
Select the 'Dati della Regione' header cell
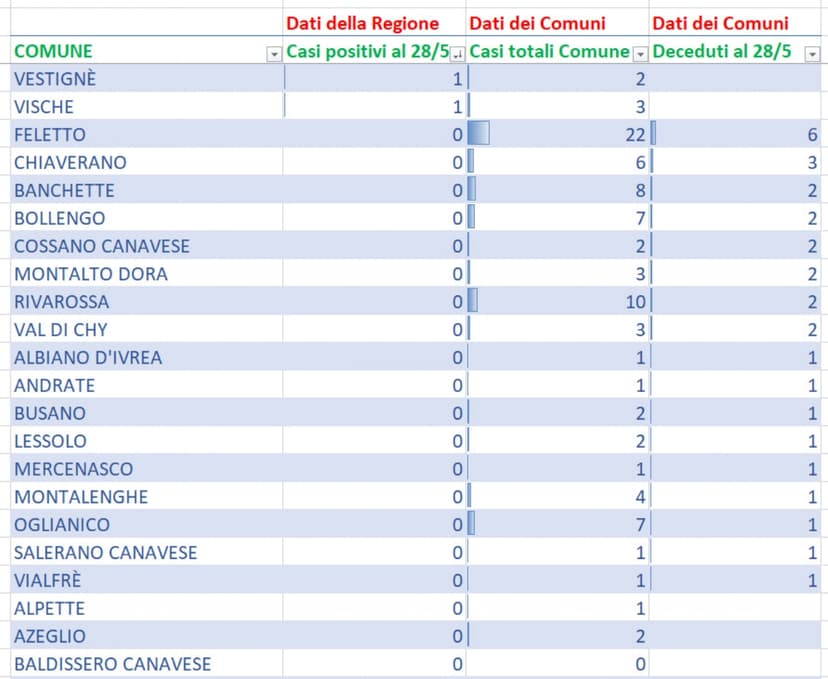tap(362, 23)
